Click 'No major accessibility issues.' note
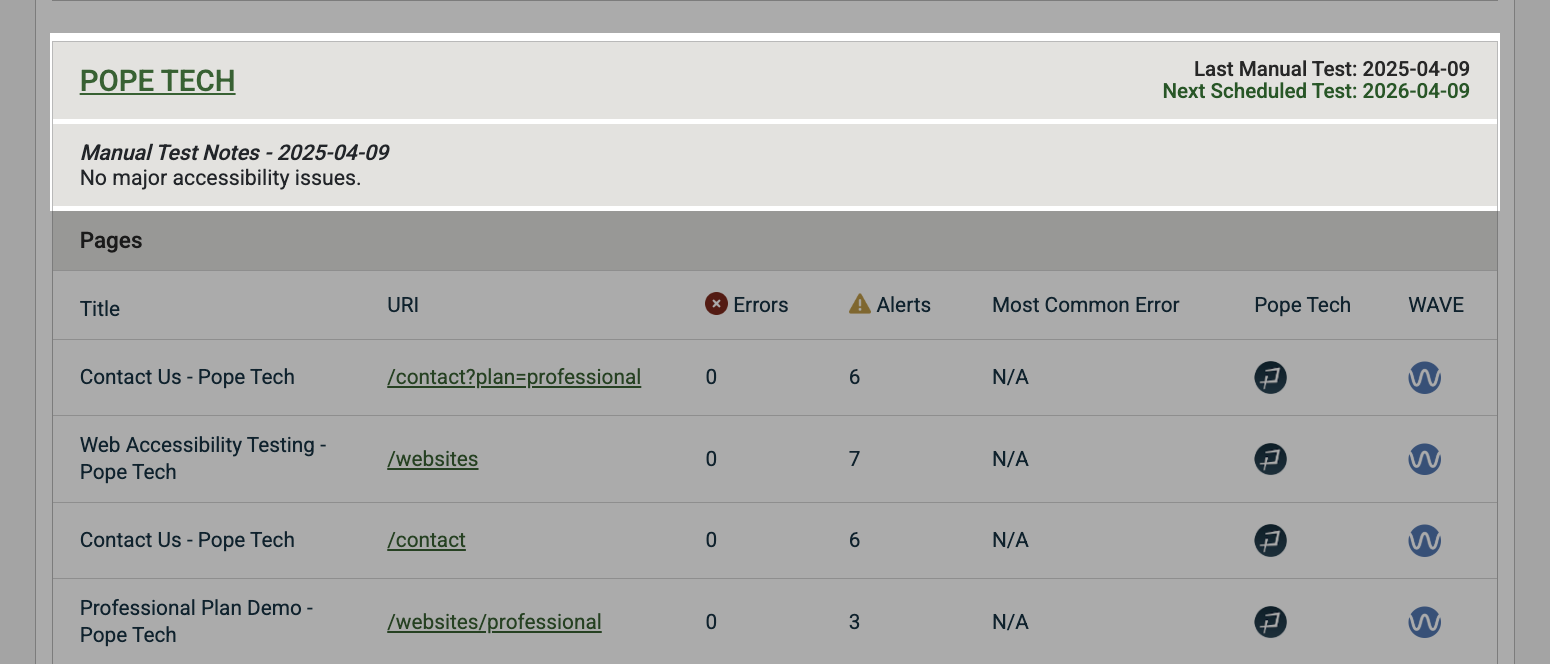This screenshot has width=1550, height=664. click(220, 179)
